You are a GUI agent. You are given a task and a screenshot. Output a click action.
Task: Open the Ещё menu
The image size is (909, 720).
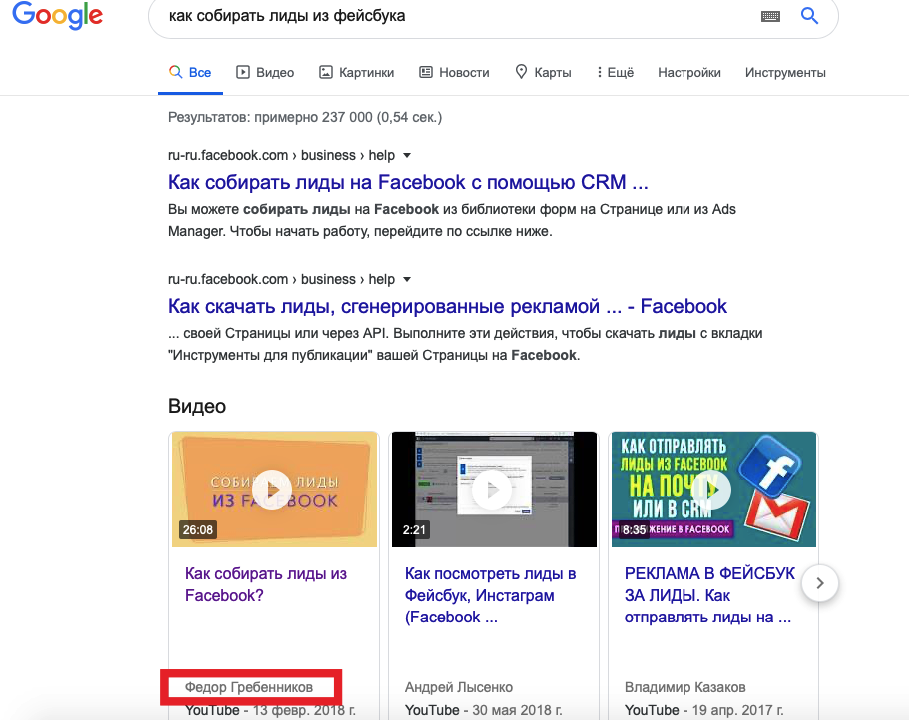(616, 73)
